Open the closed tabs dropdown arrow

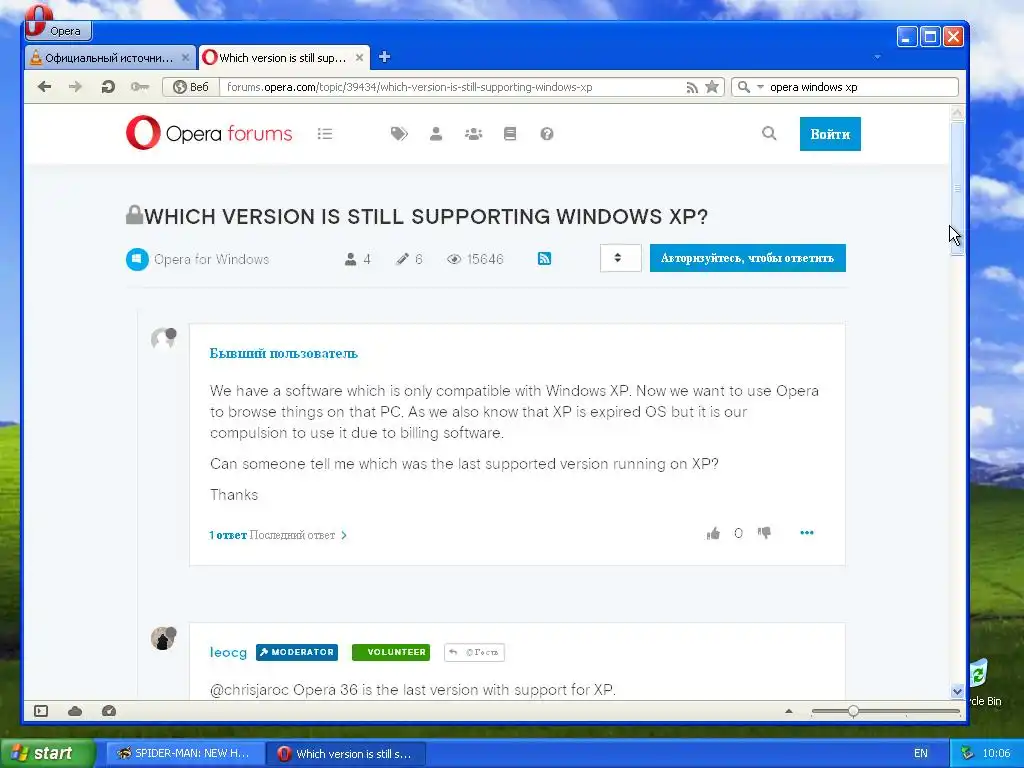point(877,57)
